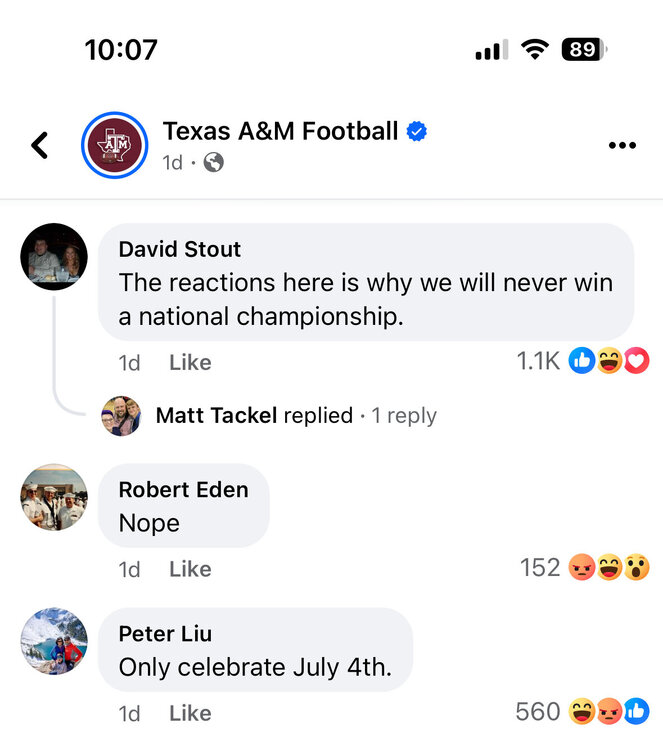
Task: Tap the battery indicator in status bar
Action: point(584,49)
